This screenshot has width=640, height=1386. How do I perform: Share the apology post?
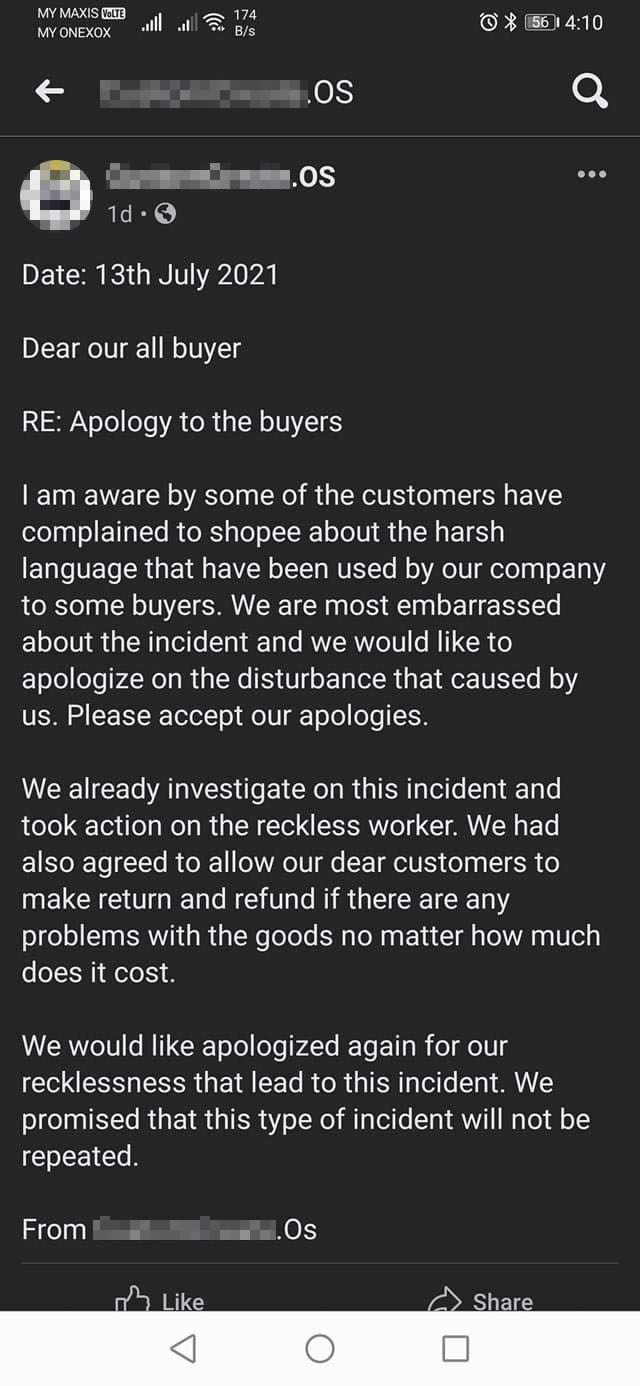pyautogui.click(x=480, y=1299)
